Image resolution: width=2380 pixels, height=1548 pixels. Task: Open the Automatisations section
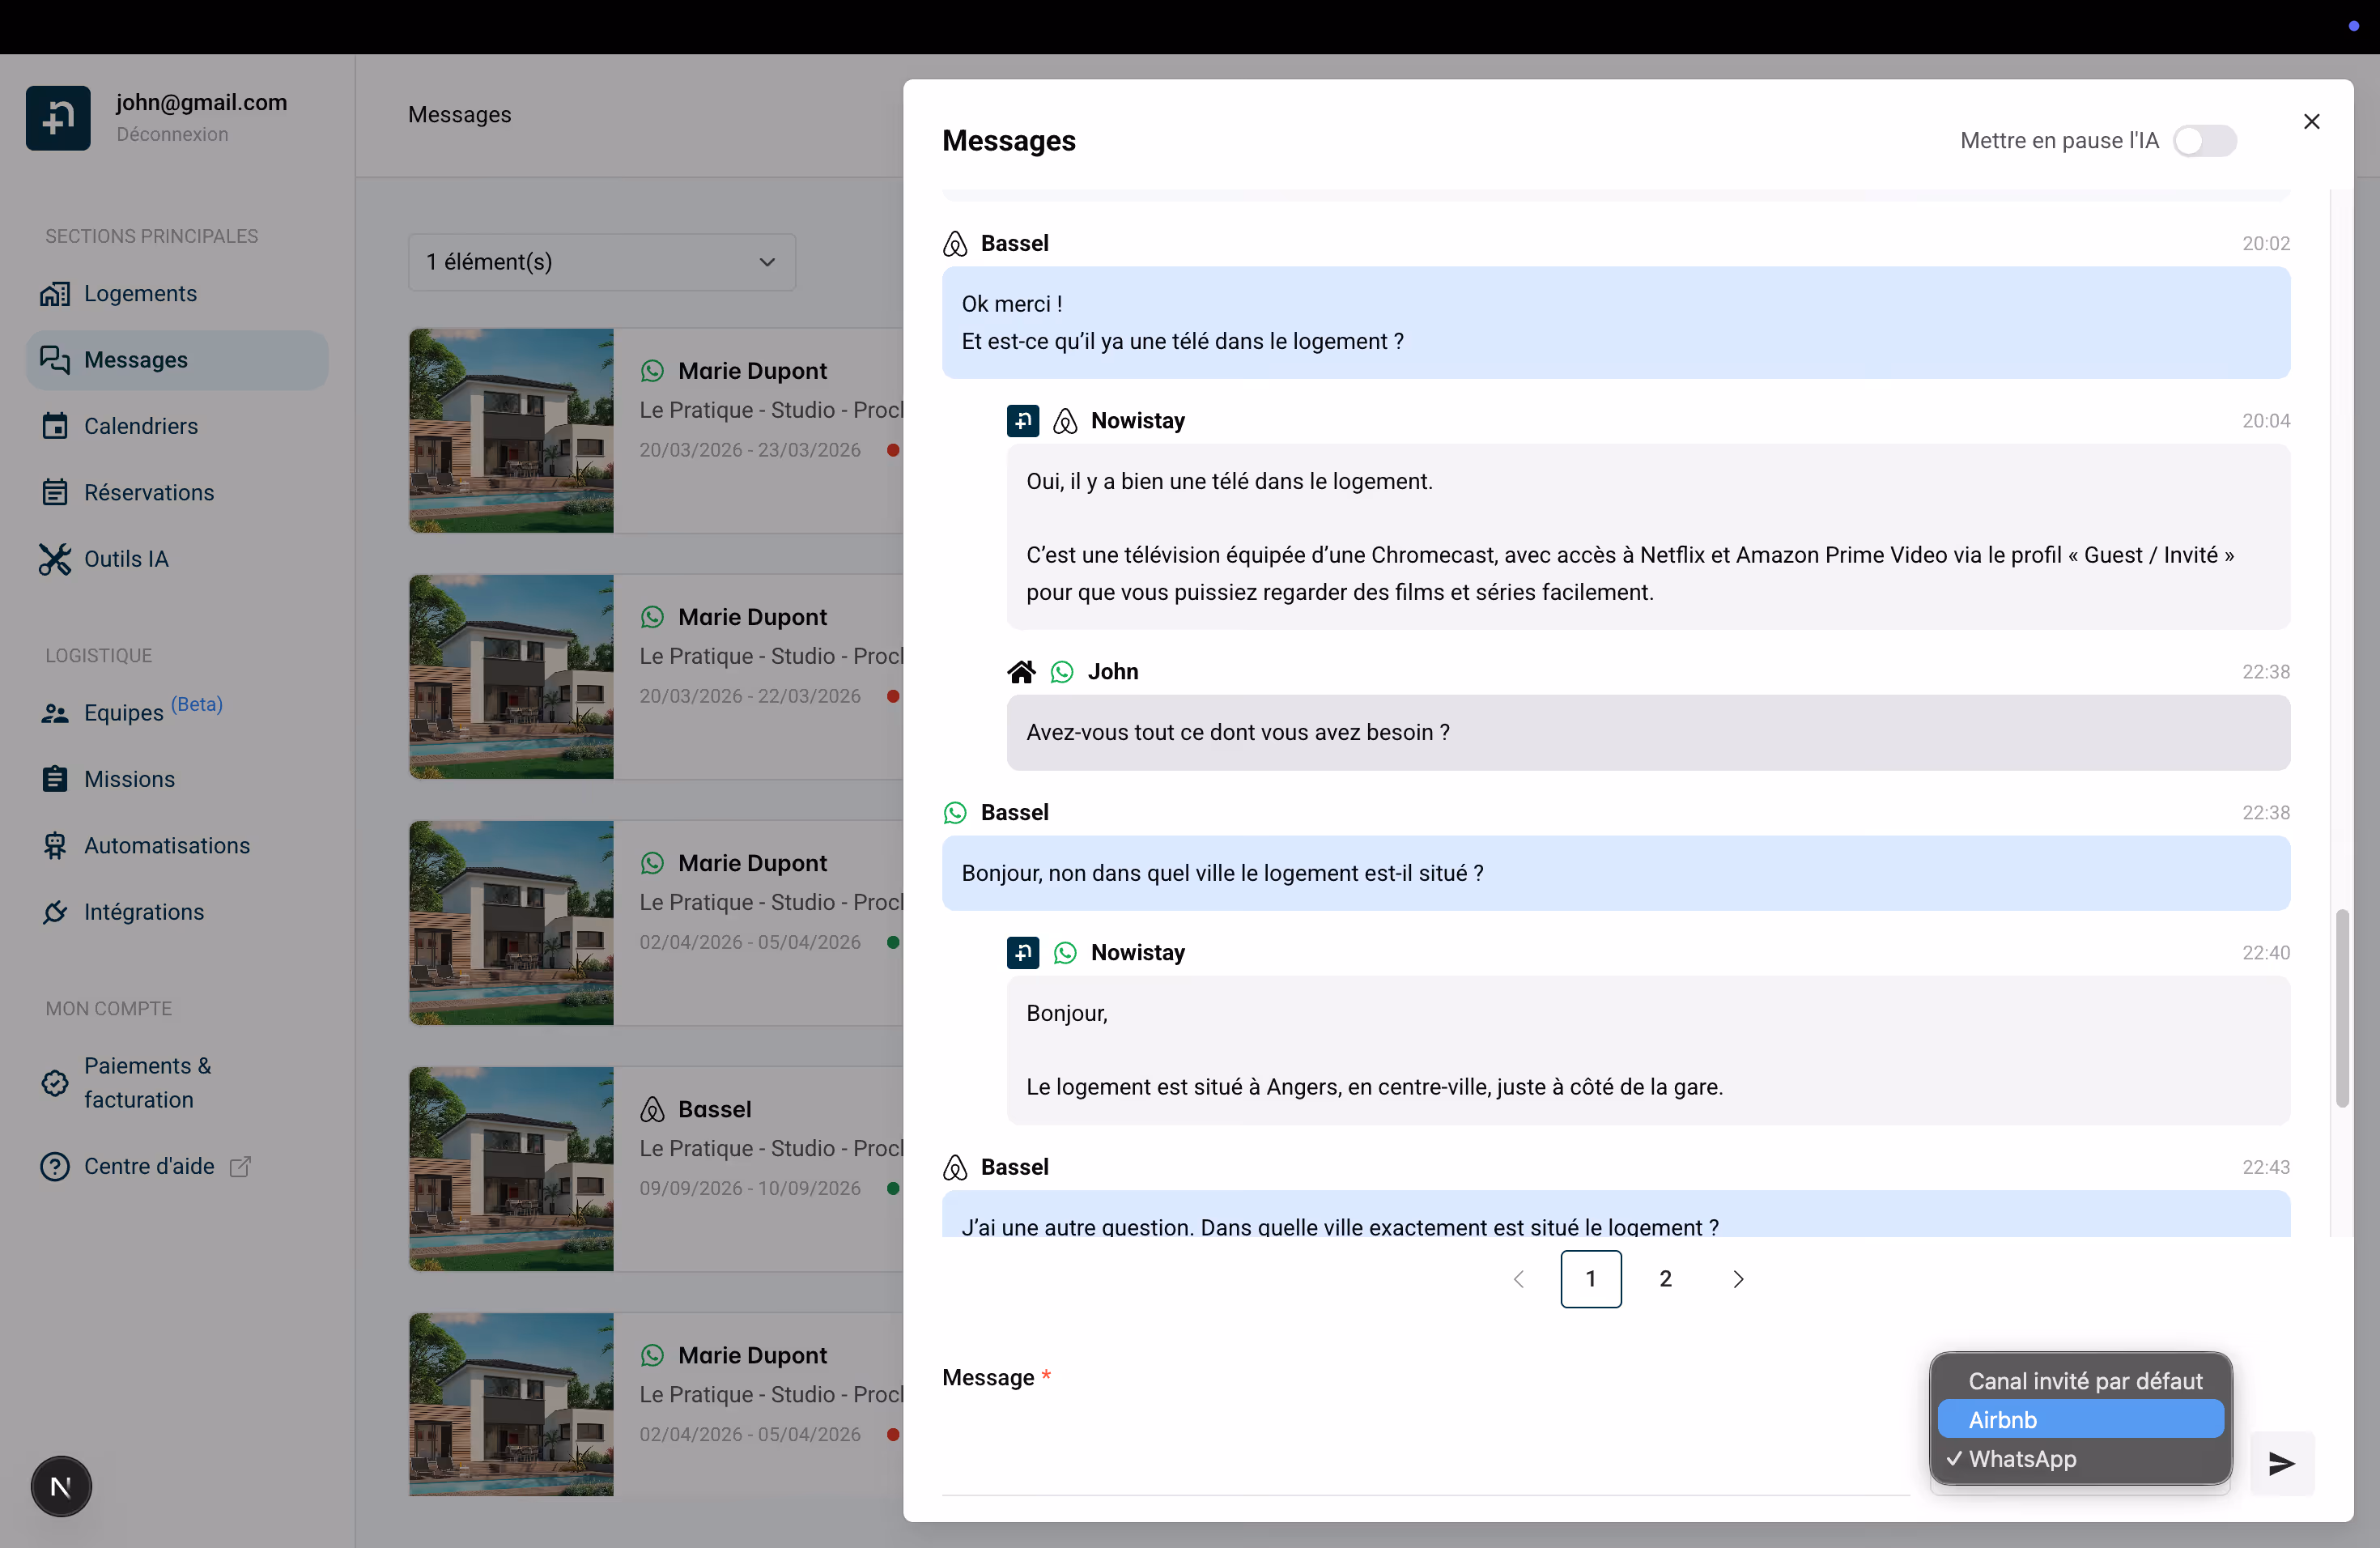166,845
